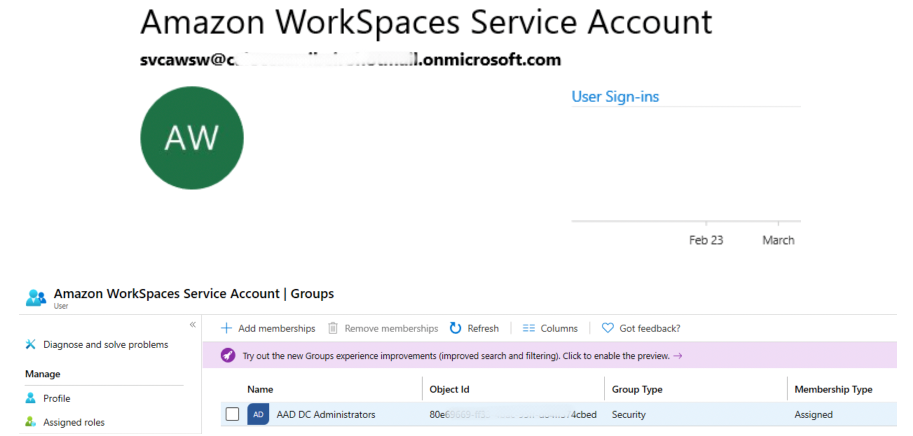Click the svcawsw email address text

tap(351, 59)
